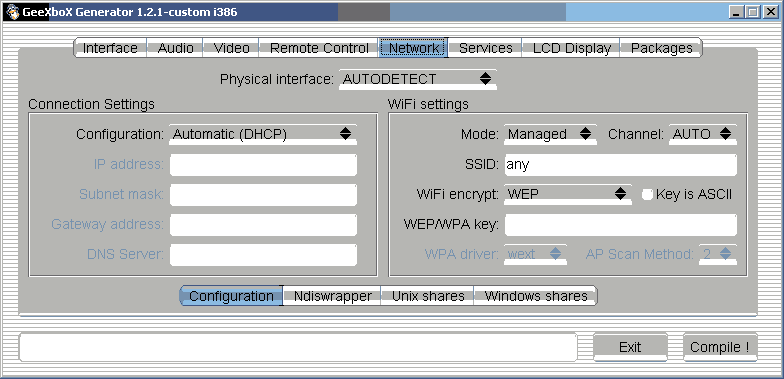Close the GeeXboX Generator window
784x379 pixels.
770,12
